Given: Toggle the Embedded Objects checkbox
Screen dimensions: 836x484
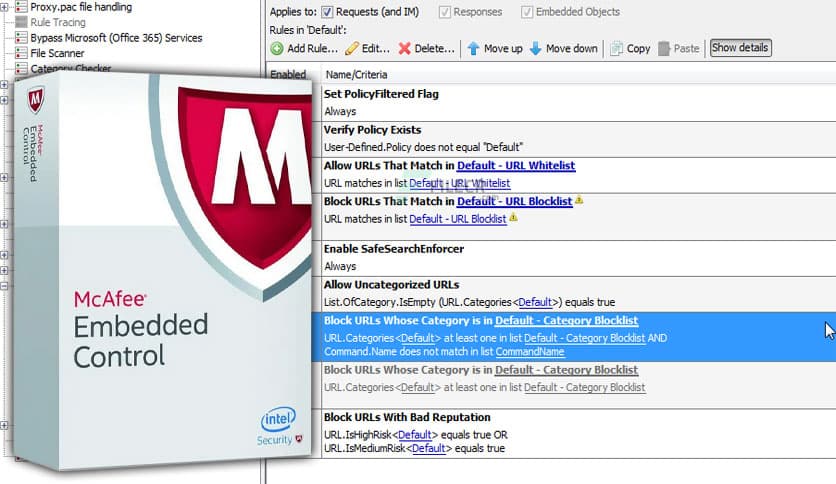Looking at the screenshot, I should coord(527,12).
